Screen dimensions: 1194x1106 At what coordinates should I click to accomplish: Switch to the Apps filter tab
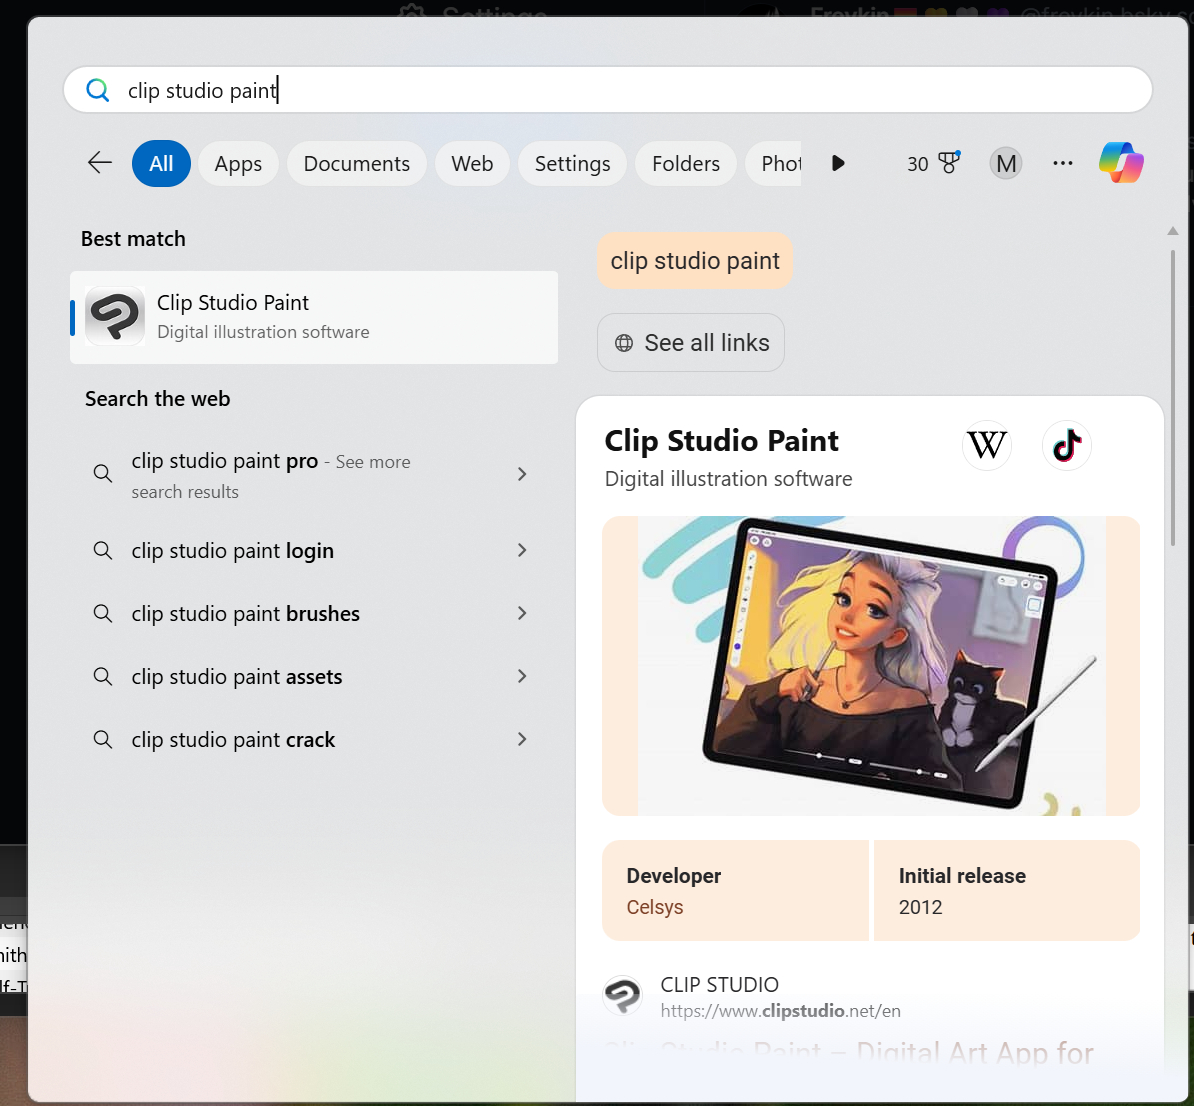coord(238,164)
